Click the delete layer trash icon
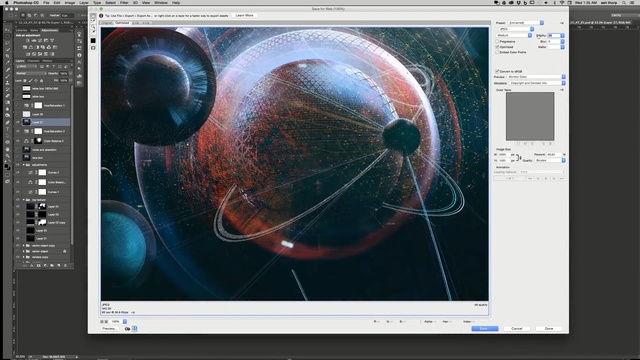The height and width of the screenshot is (360, 640). pos(65,265)
